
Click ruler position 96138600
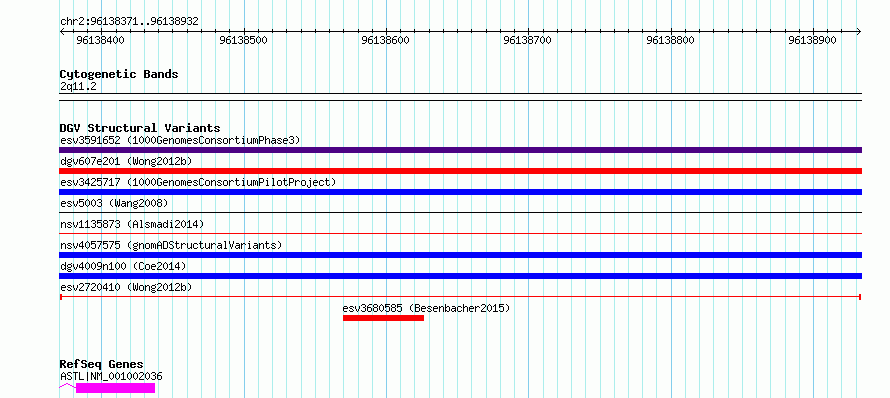[x=386, y=41]
